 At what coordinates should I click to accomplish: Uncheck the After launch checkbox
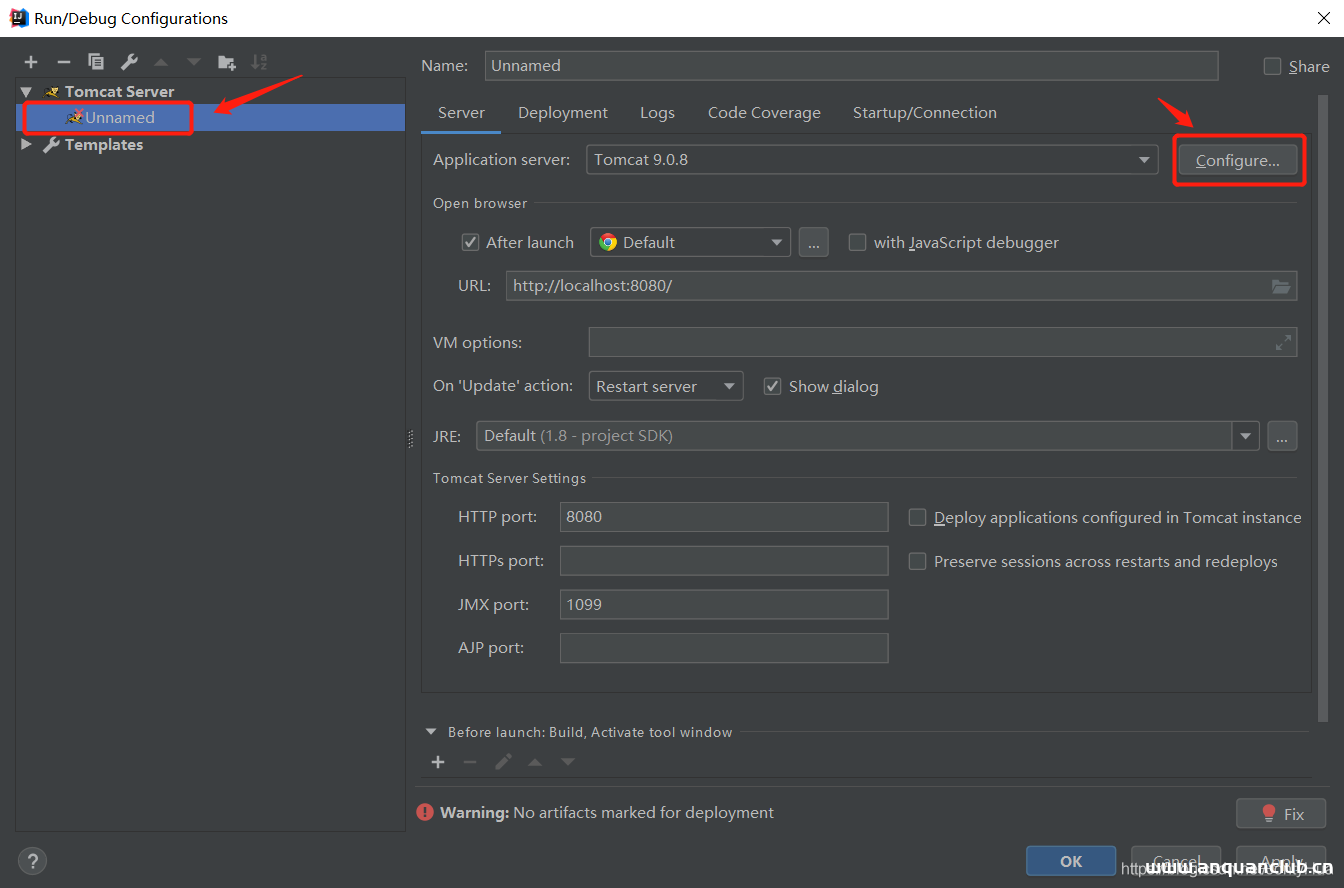coord(470,242)
